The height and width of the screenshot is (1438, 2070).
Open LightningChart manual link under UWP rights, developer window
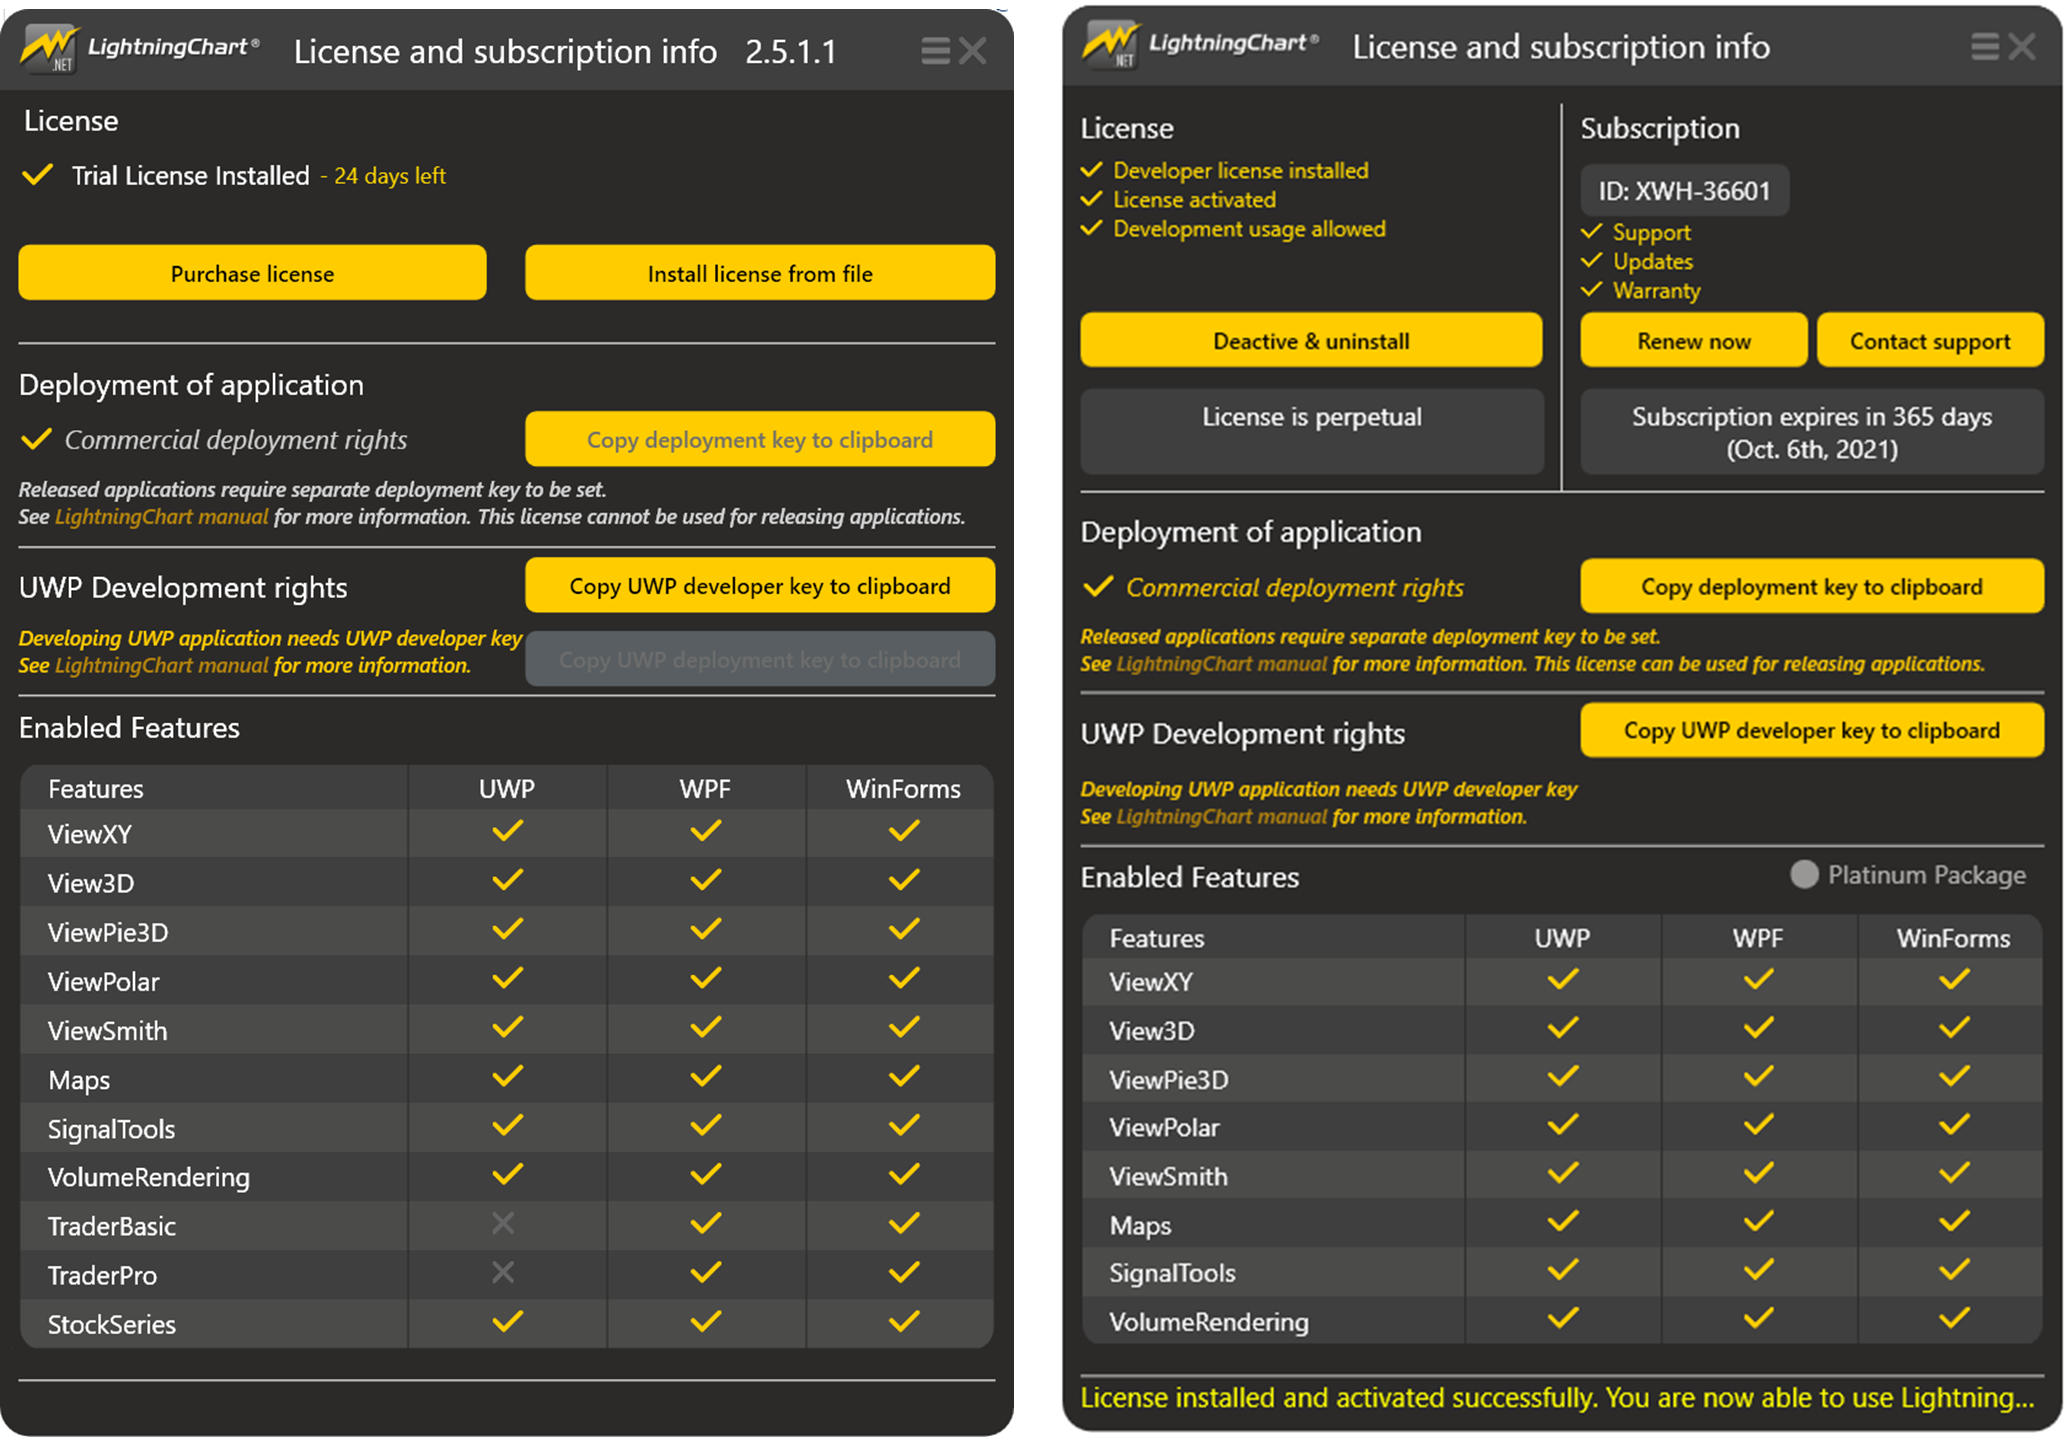click(1222, 817)
